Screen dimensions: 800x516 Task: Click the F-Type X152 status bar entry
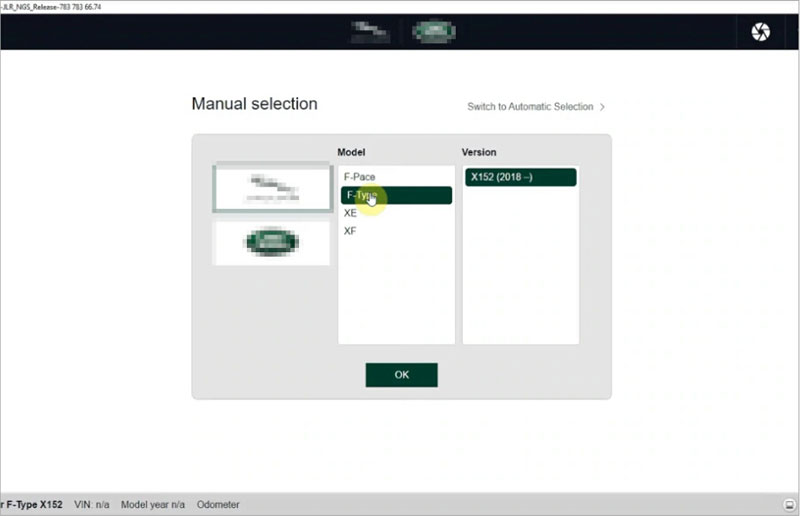[31, 505]
